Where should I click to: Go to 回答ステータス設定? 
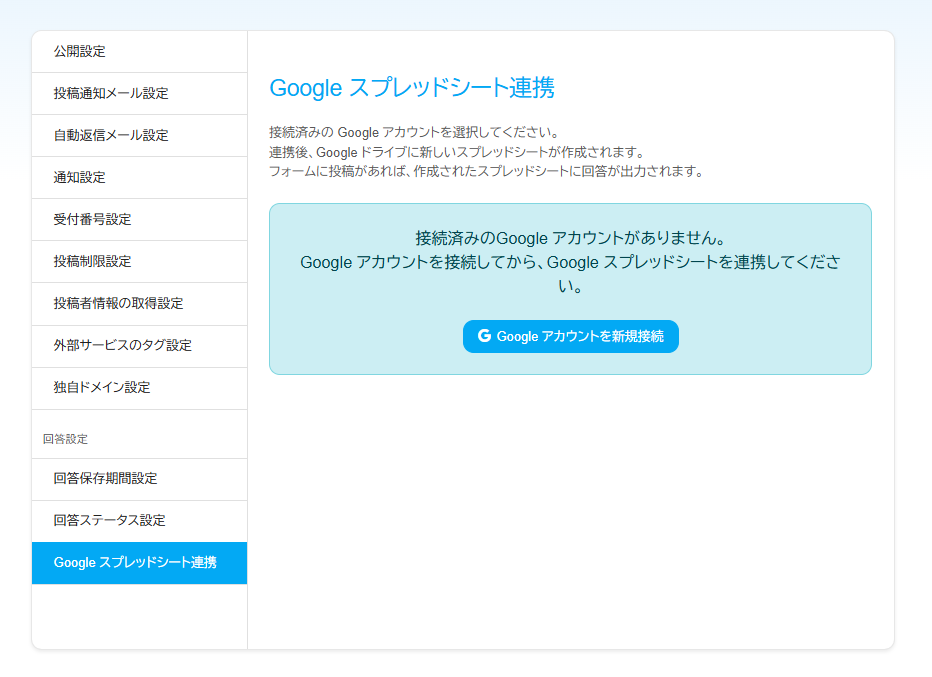coord(139,521)
